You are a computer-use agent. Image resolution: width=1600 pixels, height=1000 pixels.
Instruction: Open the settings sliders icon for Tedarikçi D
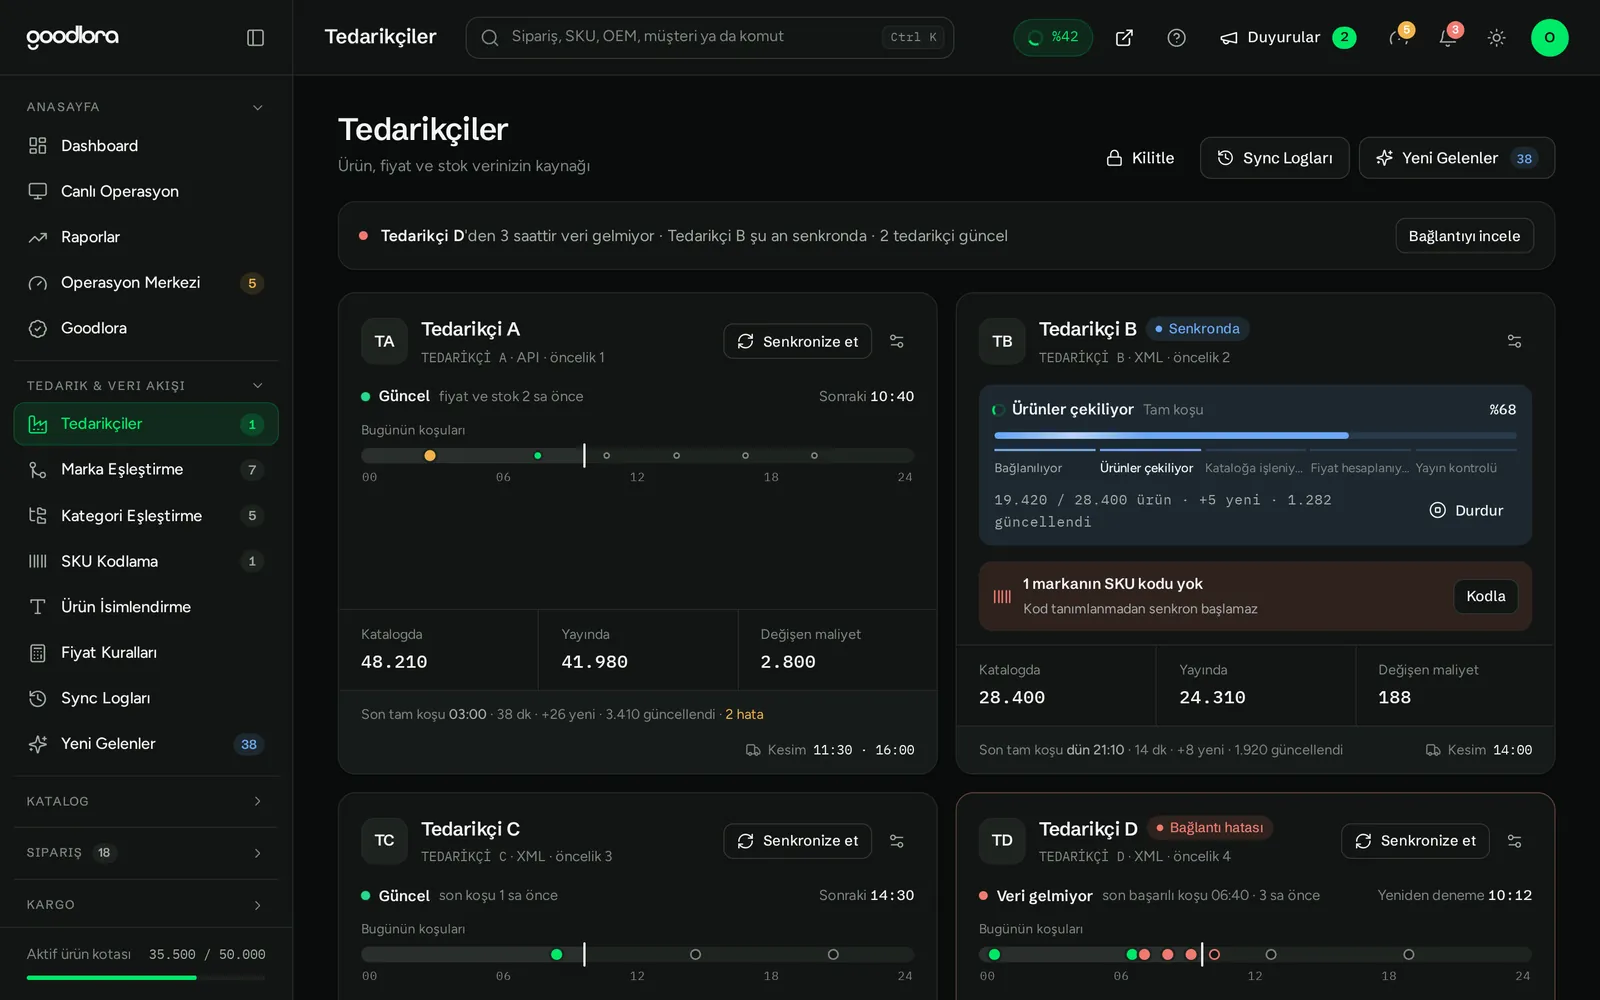[1514, 841]
